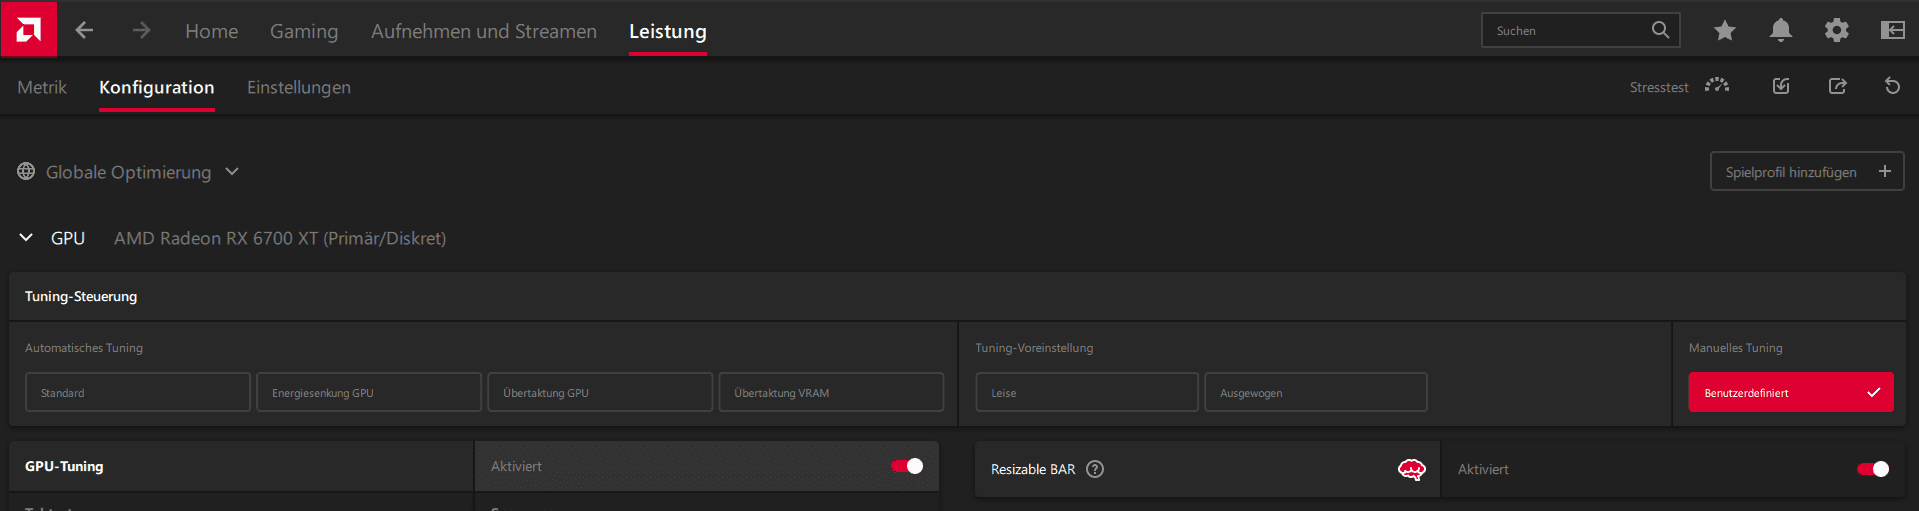Viewport: 1919px width, 511px height.
Task: Select the Leistung tab
Action: (x=668, y=31)
